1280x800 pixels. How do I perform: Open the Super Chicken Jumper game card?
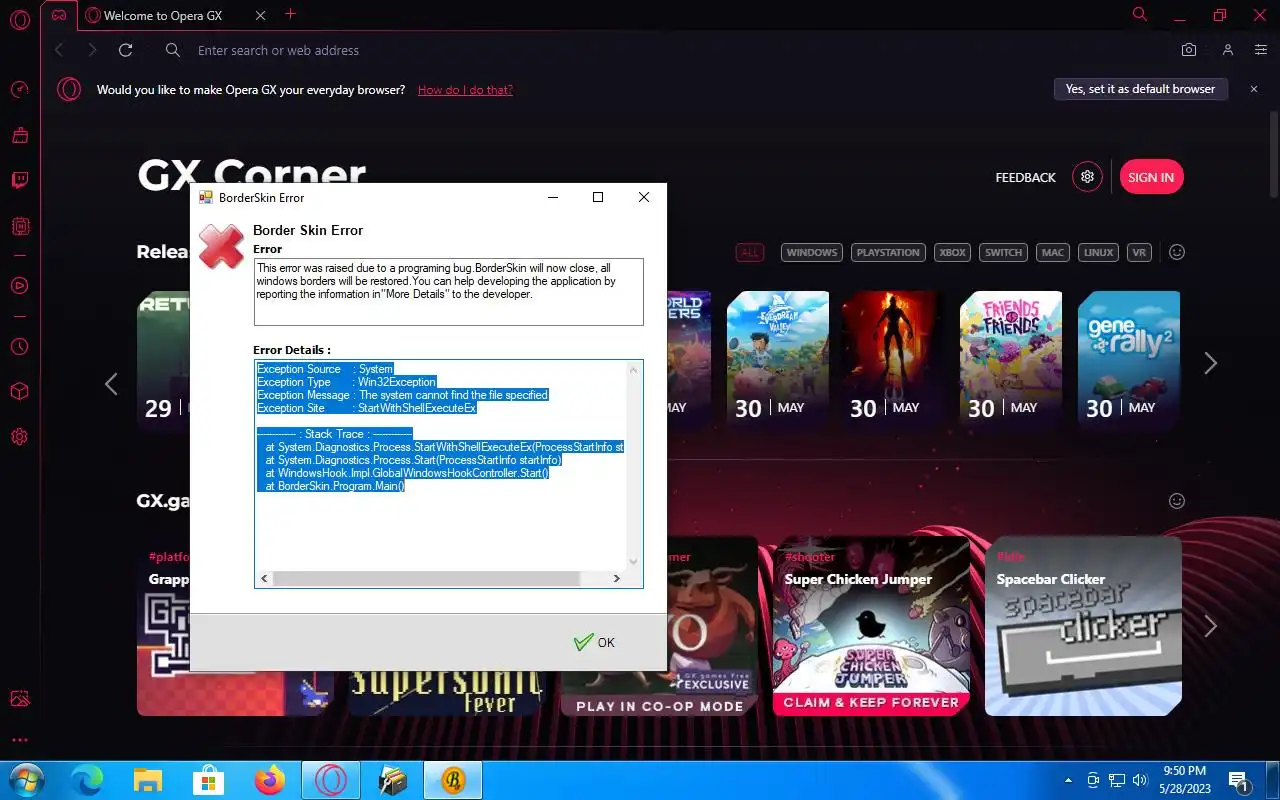point(871,626)
